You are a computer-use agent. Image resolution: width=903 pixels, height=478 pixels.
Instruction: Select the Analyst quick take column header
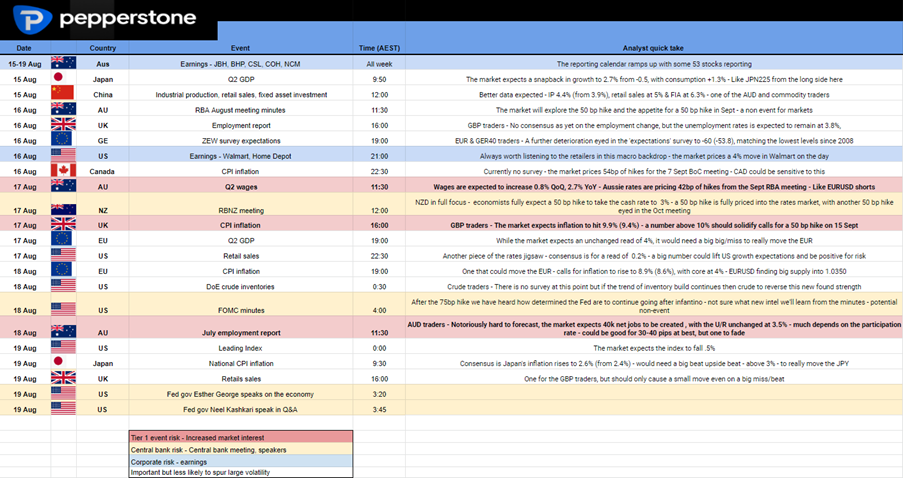(x=654, y=48)
